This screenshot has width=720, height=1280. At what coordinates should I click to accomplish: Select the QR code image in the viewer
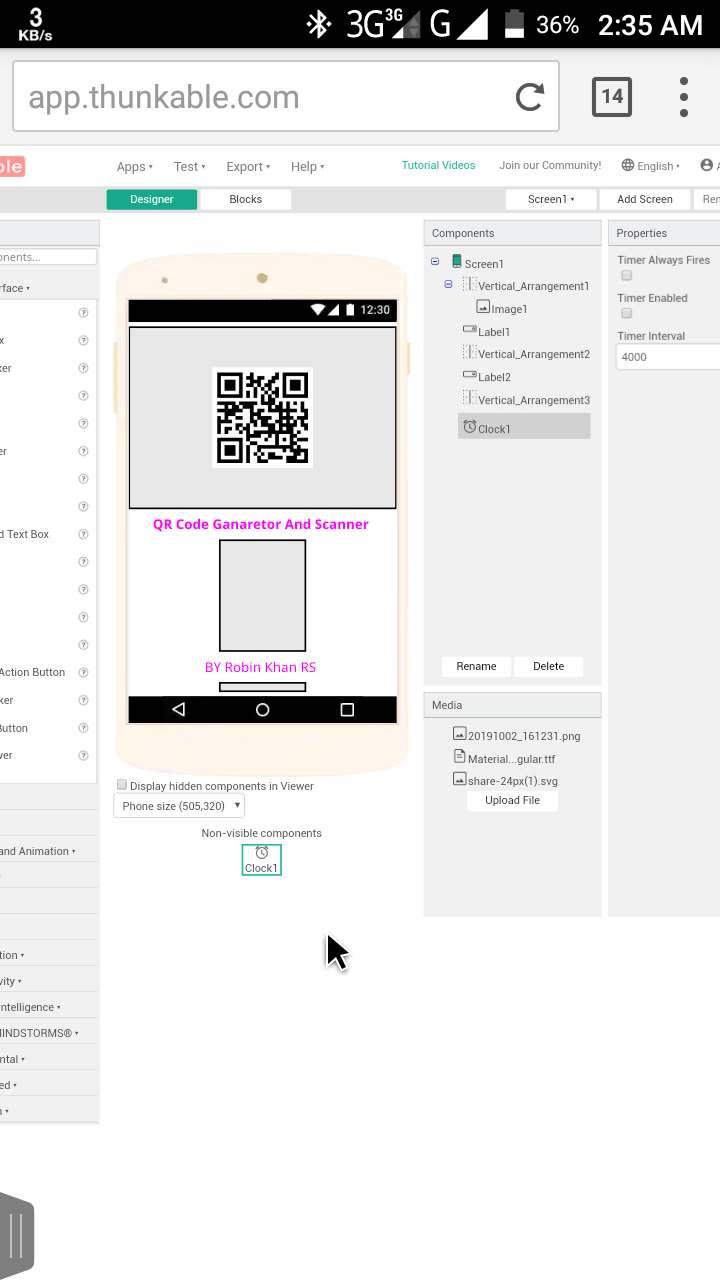click(263, 417)
